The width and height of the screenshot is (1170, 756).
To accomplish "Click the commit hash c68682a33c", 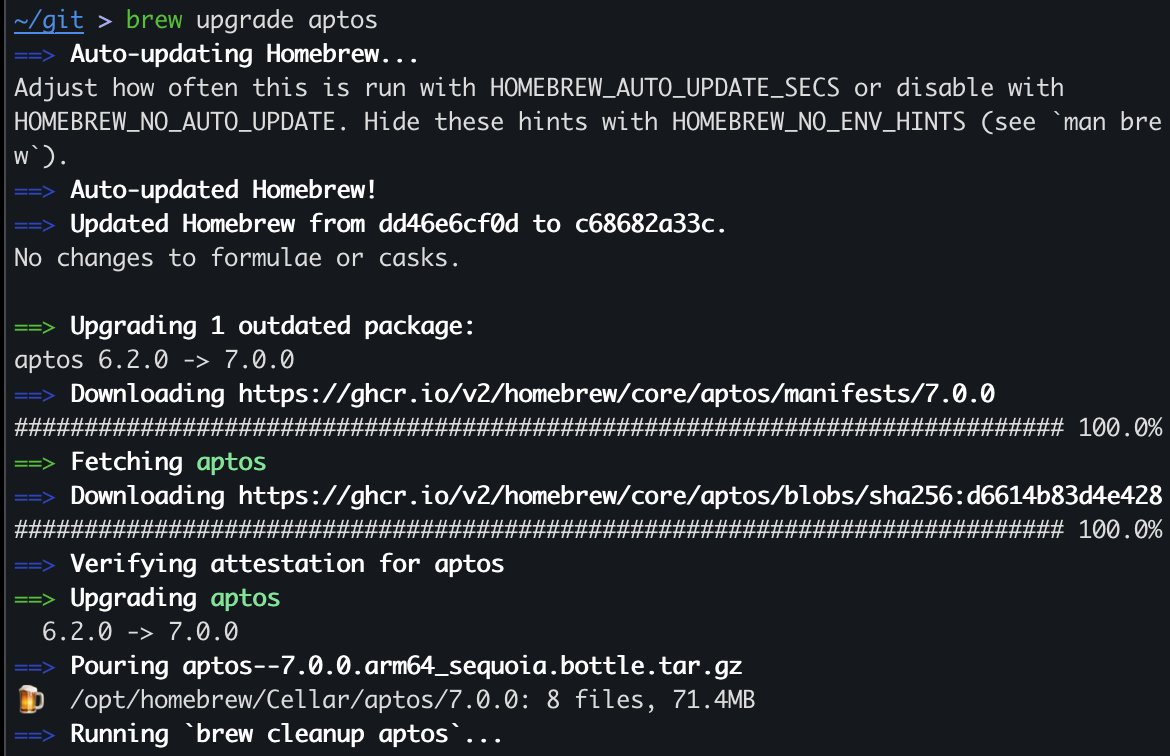I will coord(645,224).
